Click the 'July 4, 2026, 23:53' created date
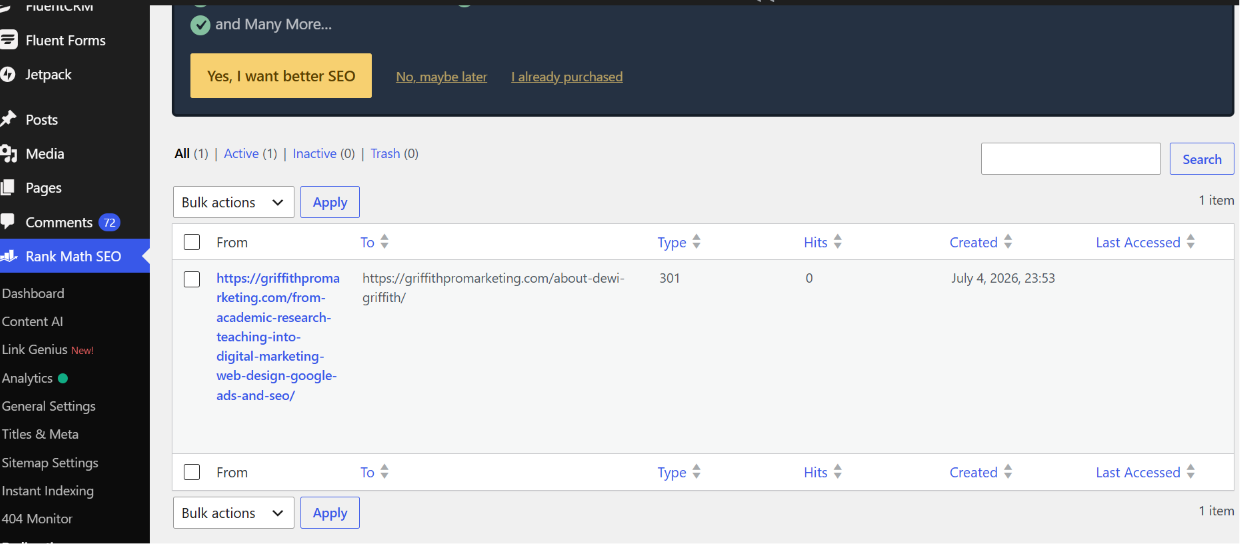The image size is (1240, 544). 1003,279
